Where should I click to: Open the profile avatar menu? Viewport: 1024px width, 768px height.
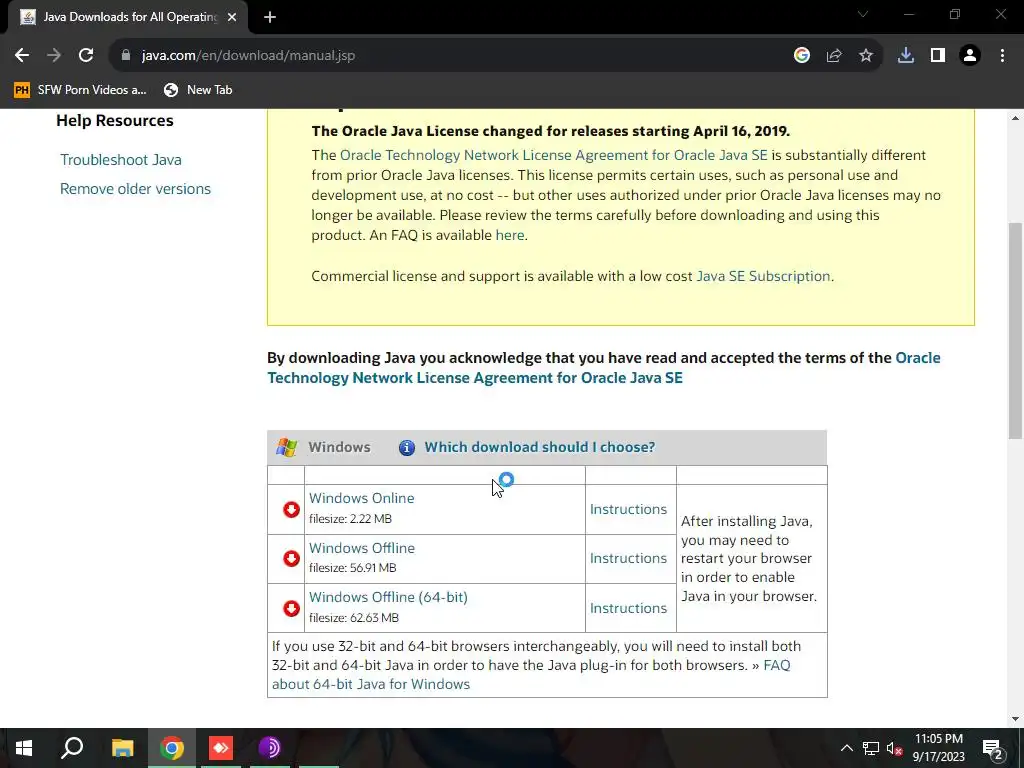pos(970,56)
